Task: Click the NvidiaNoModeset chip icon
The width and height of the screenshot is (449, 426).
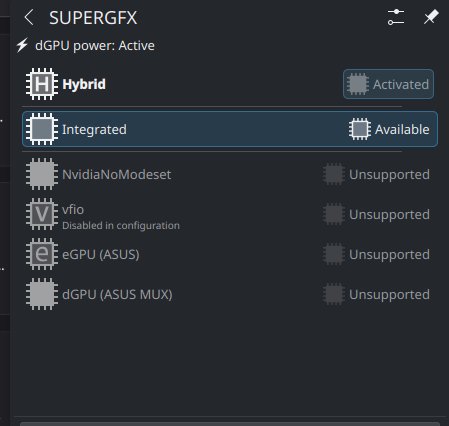Action: 42,174
